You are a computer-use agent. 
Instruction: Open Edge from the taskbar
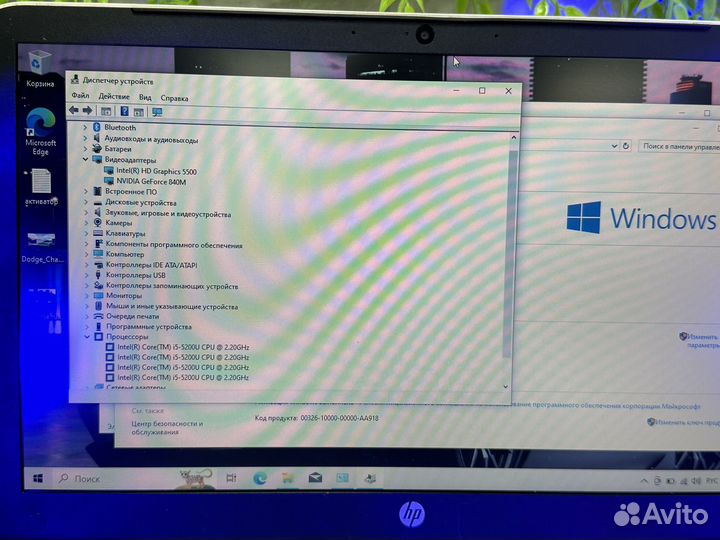pyautogui.click(x=260, y=478)
